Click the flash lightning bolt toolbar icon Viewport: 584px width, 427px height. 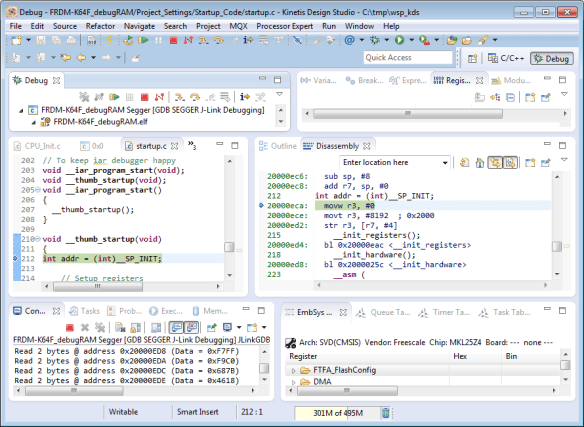[x=109, y=40]
